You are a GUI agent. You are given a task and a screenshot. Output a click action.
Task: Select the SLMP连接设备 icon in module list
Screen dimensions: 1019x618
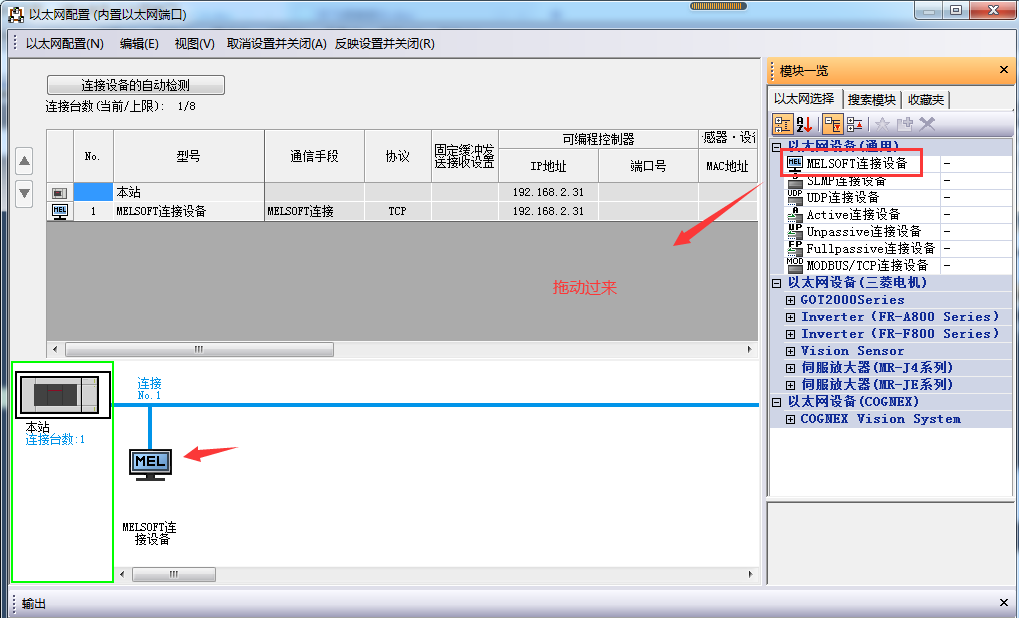(795, 180)
